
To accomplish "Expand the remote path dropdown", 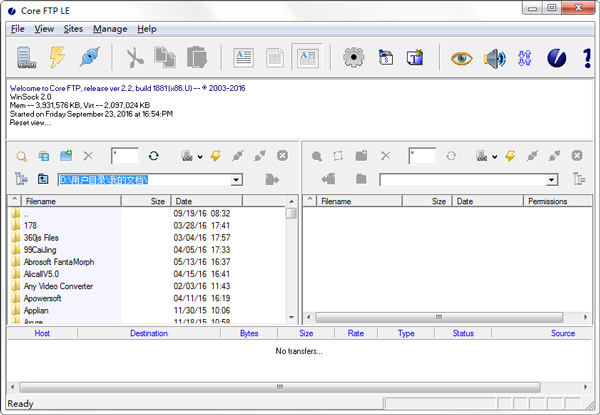I will click(x=550, y=180).
